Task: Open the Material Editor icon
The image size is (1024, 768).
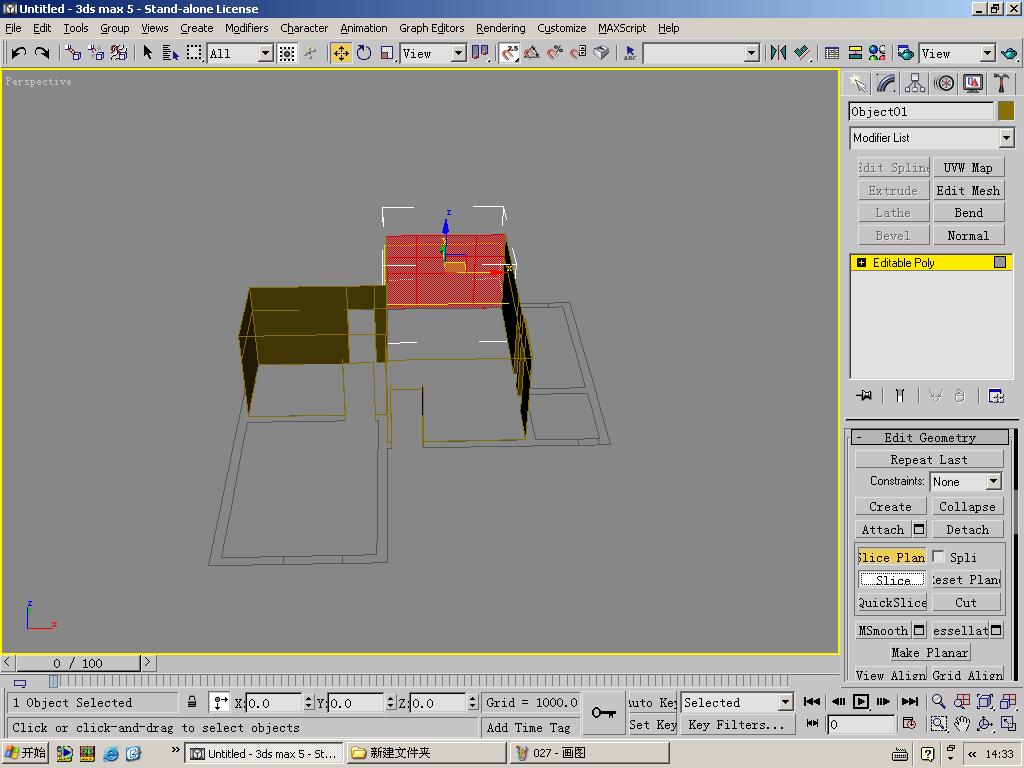Action: click(x=877, y=53)
